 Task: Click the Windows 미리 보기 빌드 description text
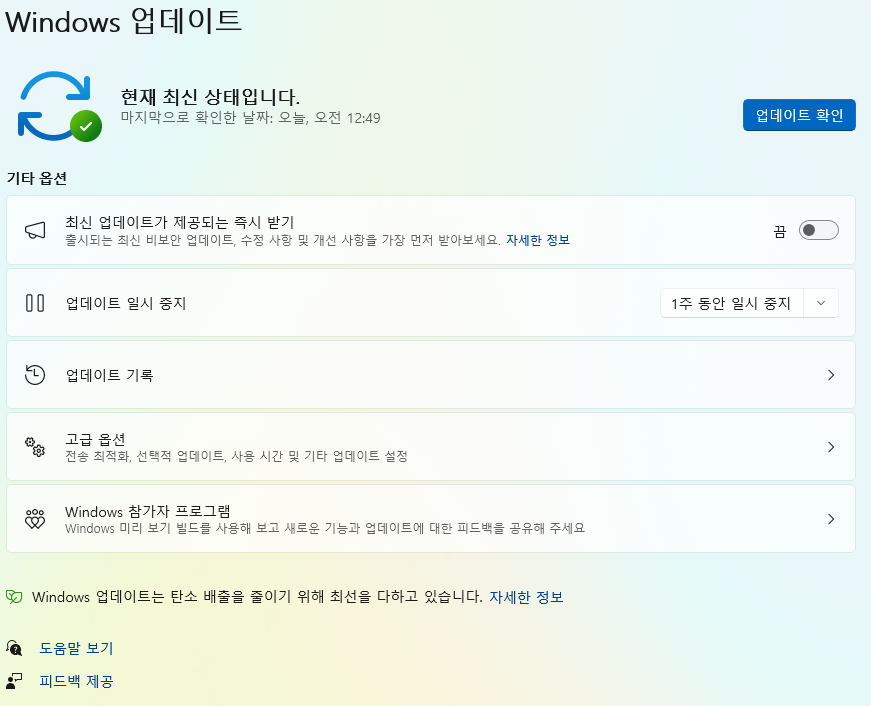(x=325, y=528)
